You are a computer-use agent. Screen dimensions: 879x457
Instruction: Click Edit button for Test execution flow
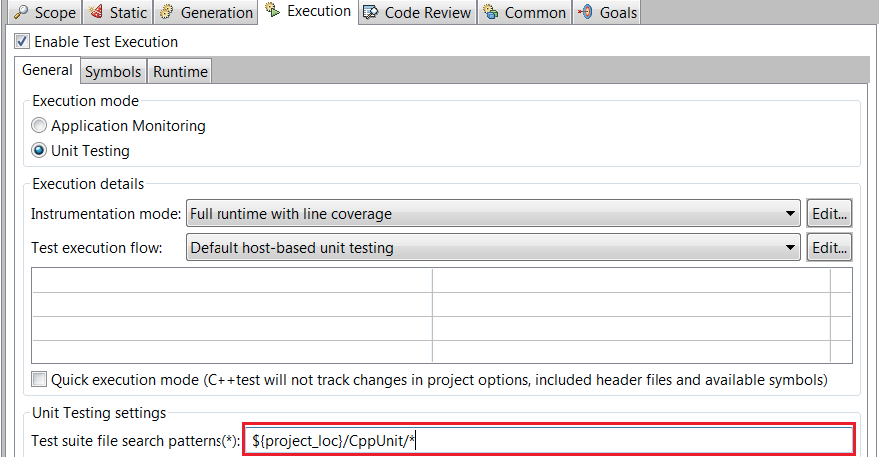(x=829, y=247)
